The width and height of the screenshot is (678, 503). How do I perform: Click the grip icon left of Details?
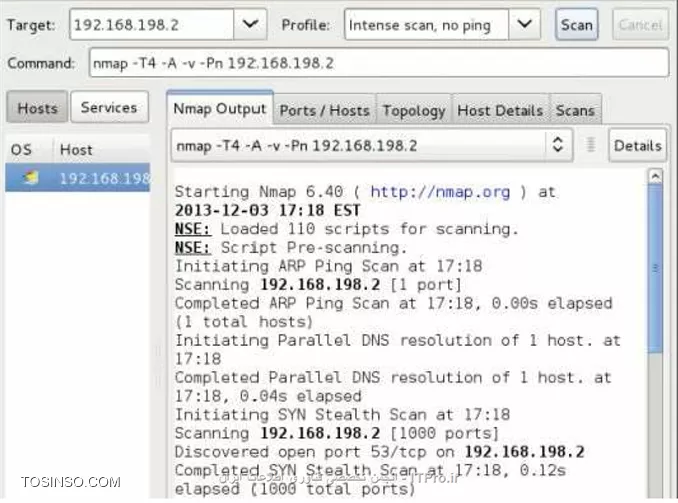pyautogui.click(x=591, y=145)
